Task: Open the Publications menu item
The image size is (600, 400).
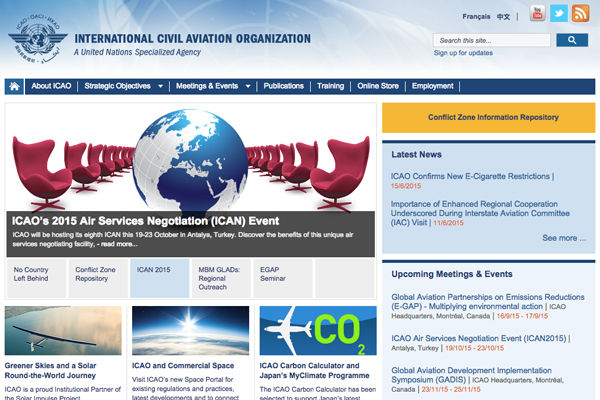Action: [284, 86]
